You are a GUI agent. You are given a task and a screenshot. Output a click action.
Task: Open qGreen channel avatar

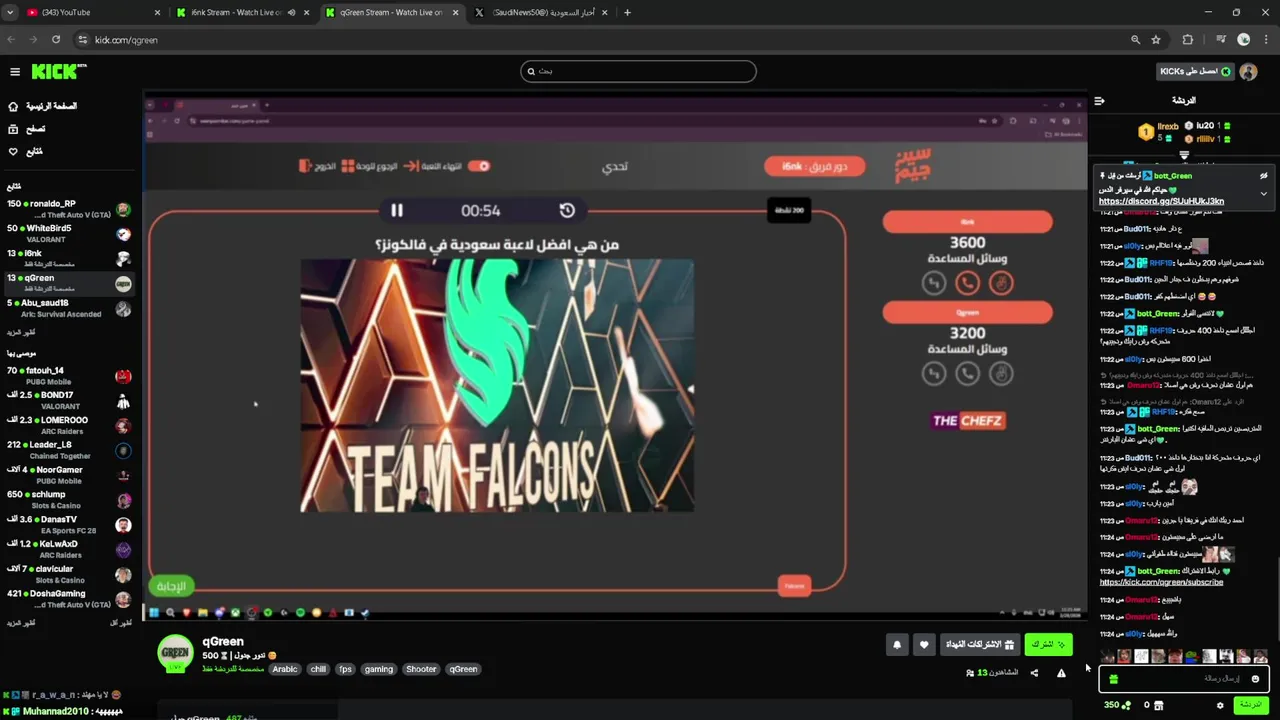tap(176, 652)
